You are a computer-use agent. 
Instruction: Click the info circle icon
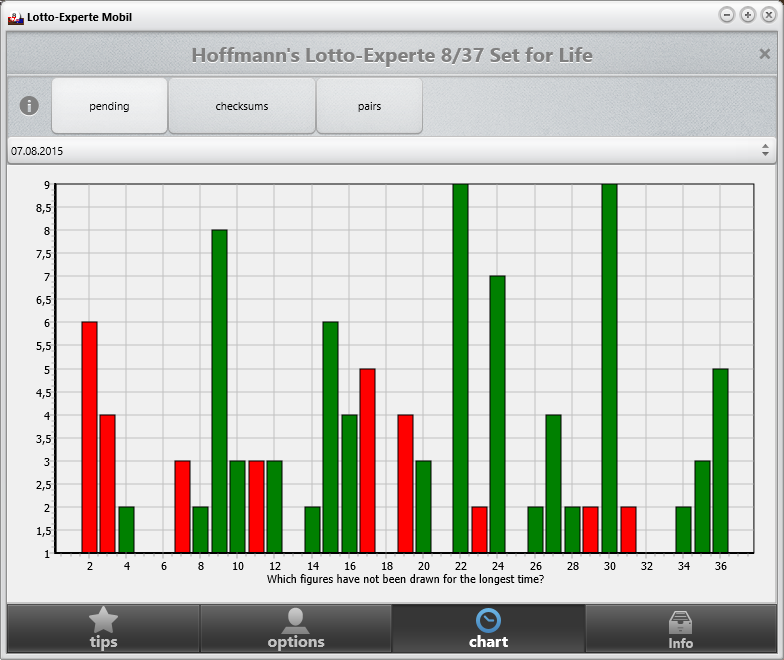29,106
